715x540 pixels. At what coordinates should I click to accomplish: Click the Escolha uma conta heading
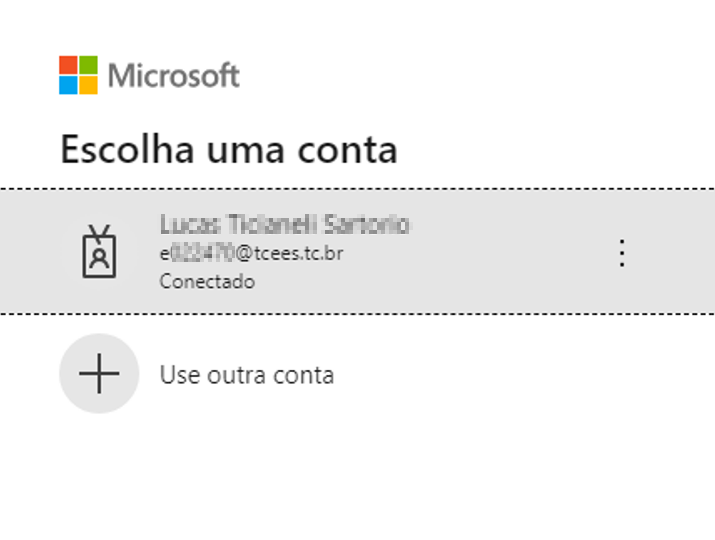tap(229, 150)
